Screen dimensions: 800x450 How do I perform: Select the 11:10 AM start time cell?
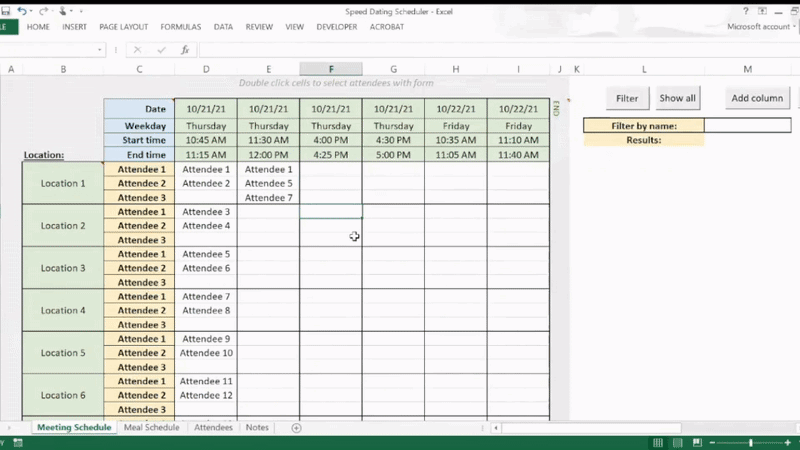tap(518, 140)
